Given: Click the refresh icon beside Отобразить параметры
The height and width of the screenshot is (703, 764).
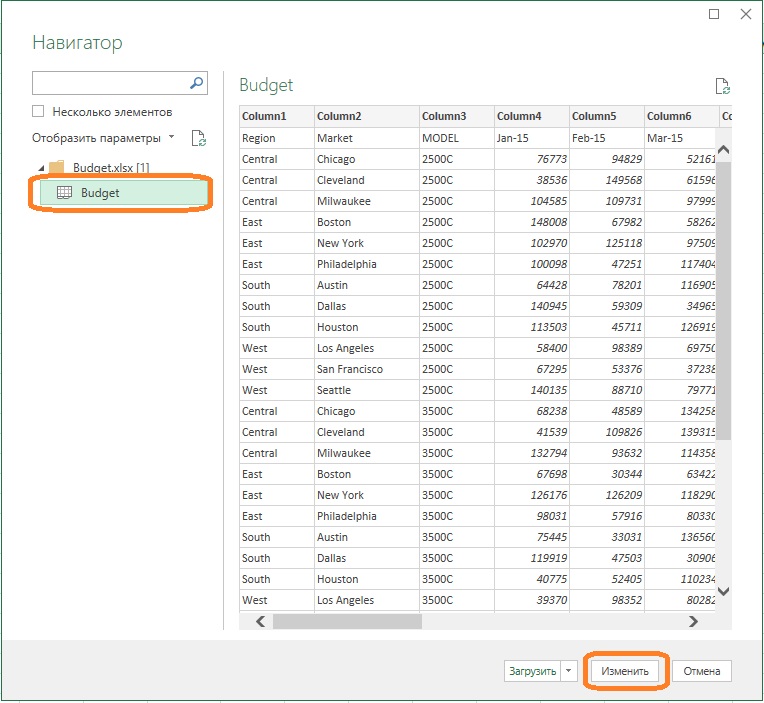Looking at the screenshot, I should coord(198,138).
